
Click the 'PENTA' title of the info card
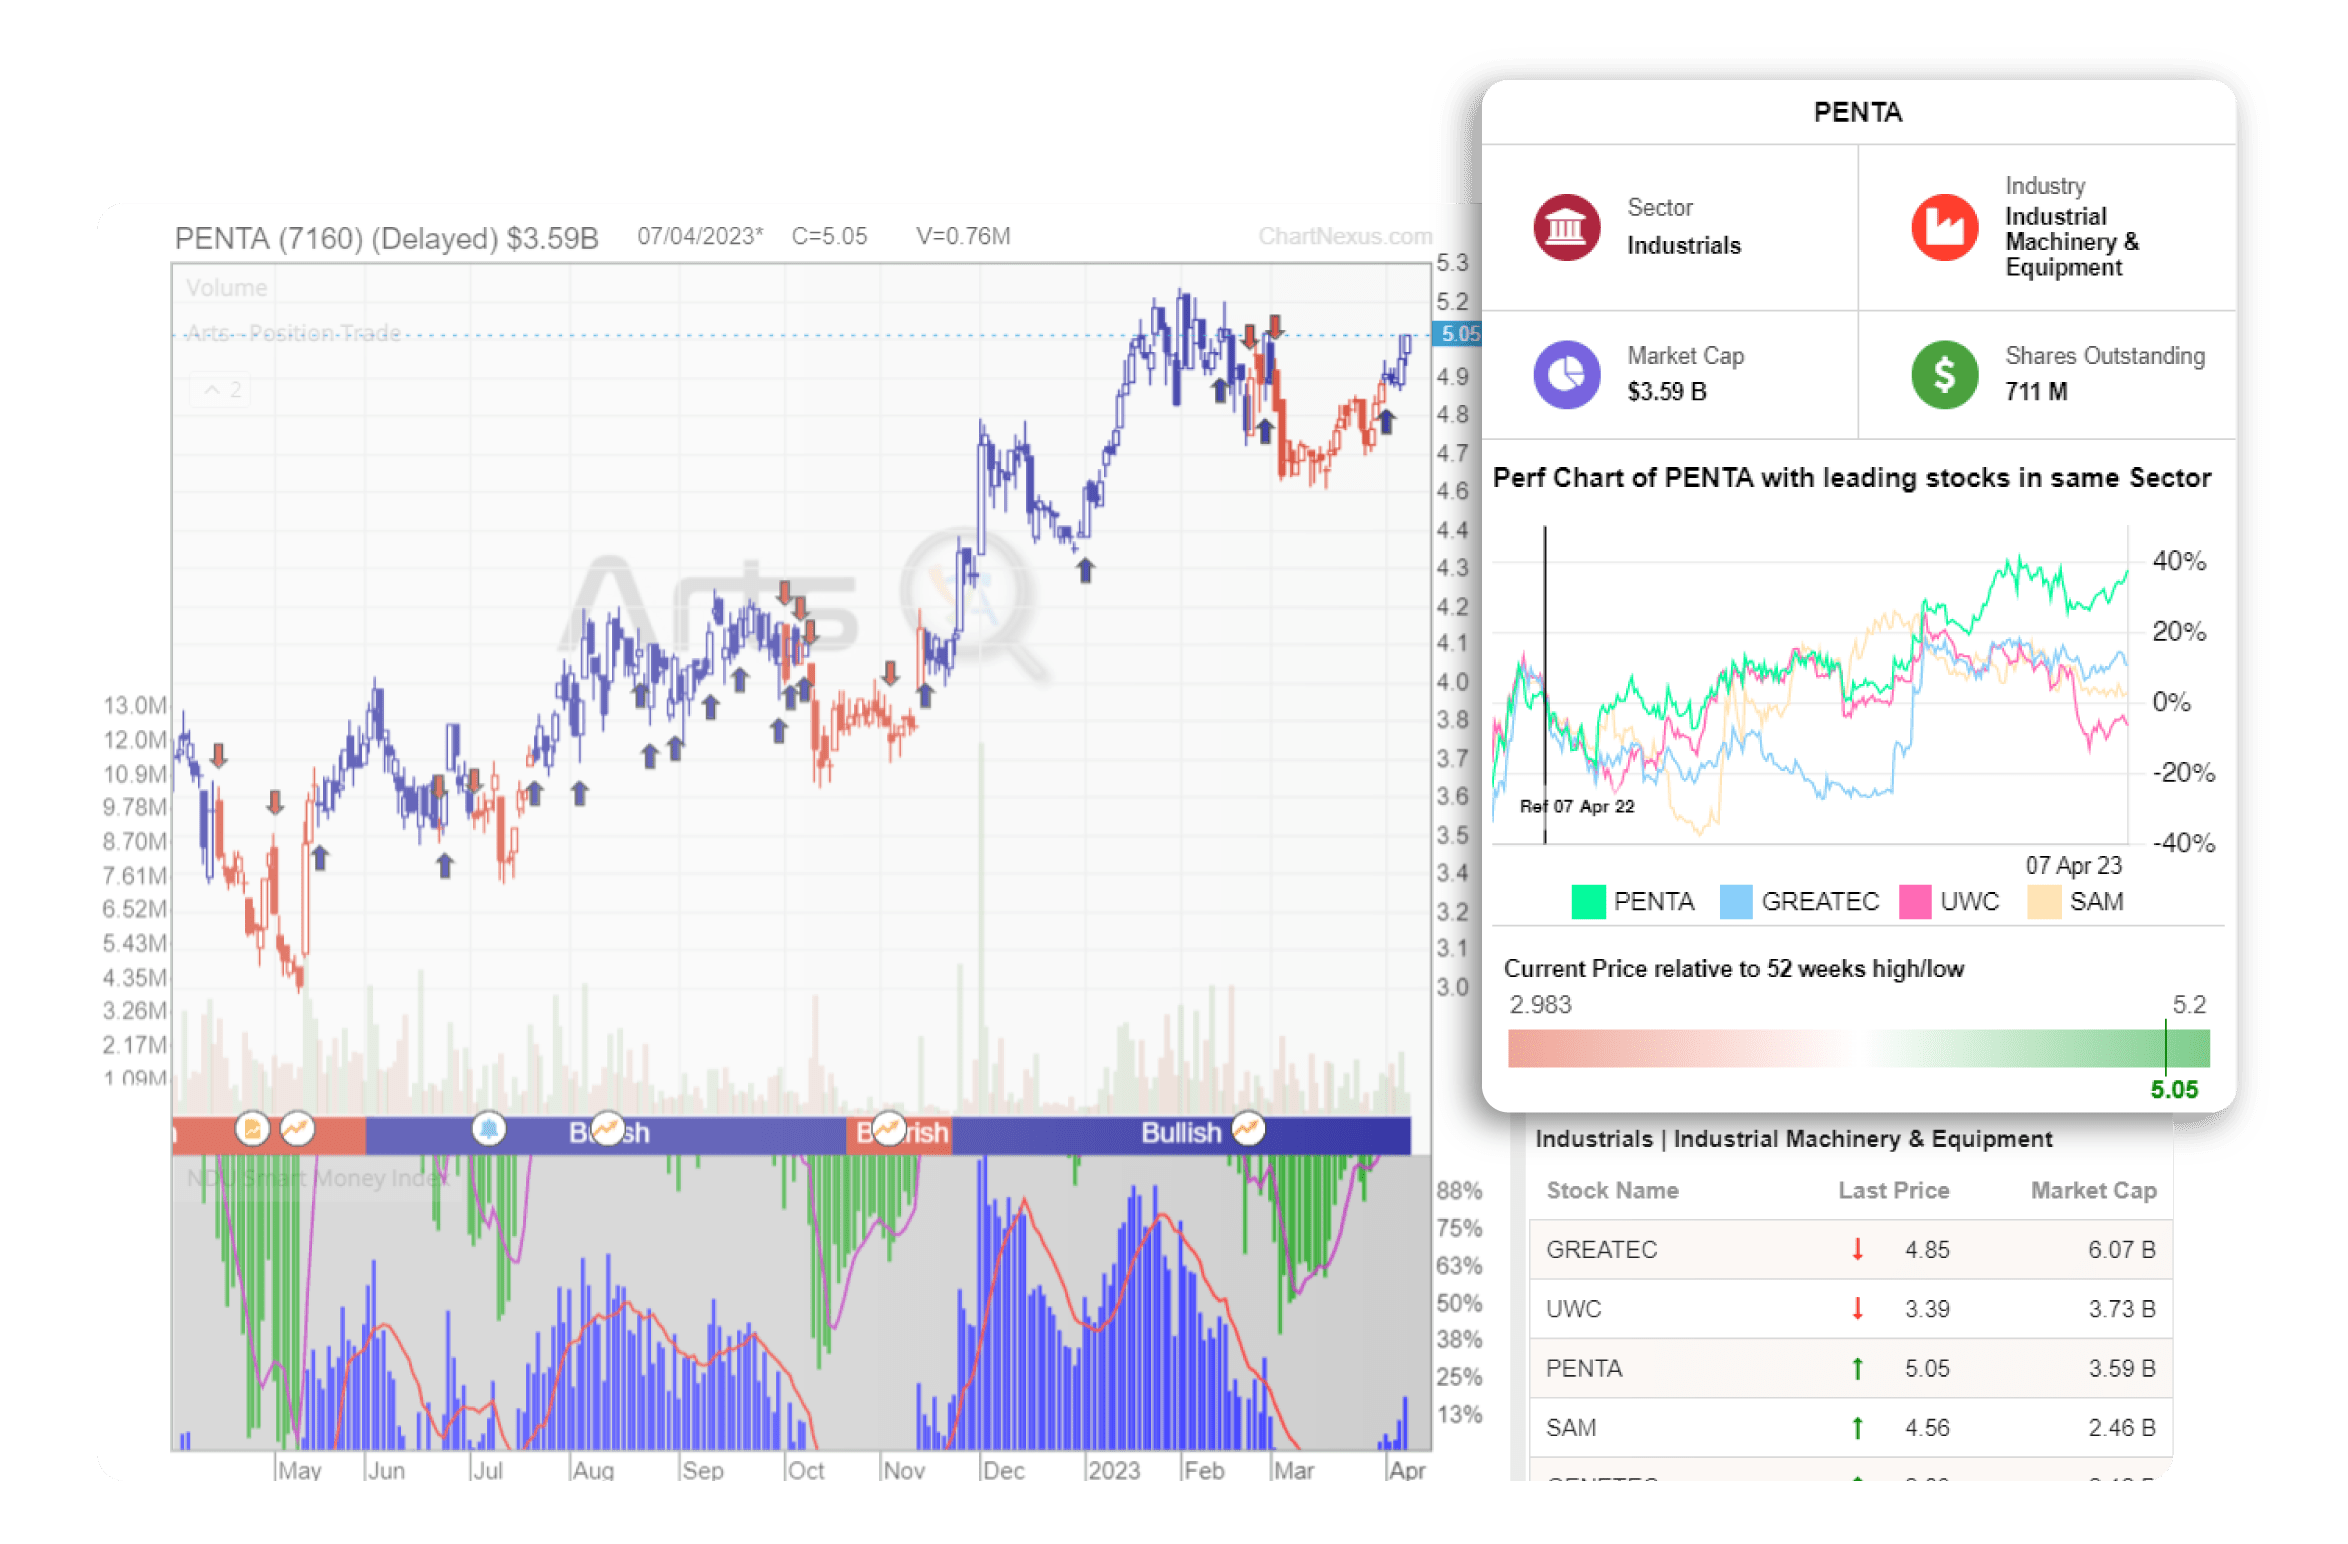tap(1857, 112)
